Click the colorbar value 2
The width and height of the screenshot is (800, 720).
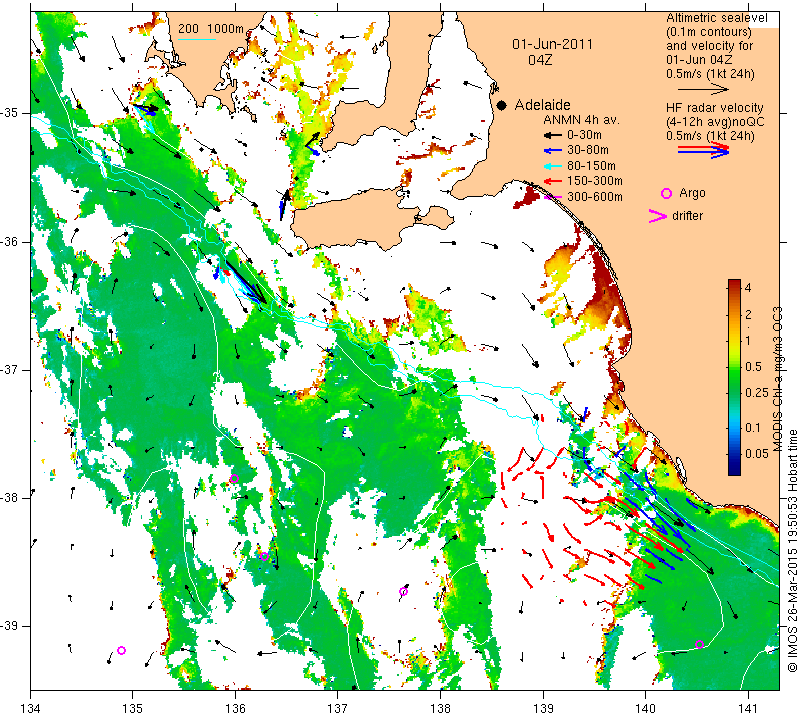pos(748,314)
